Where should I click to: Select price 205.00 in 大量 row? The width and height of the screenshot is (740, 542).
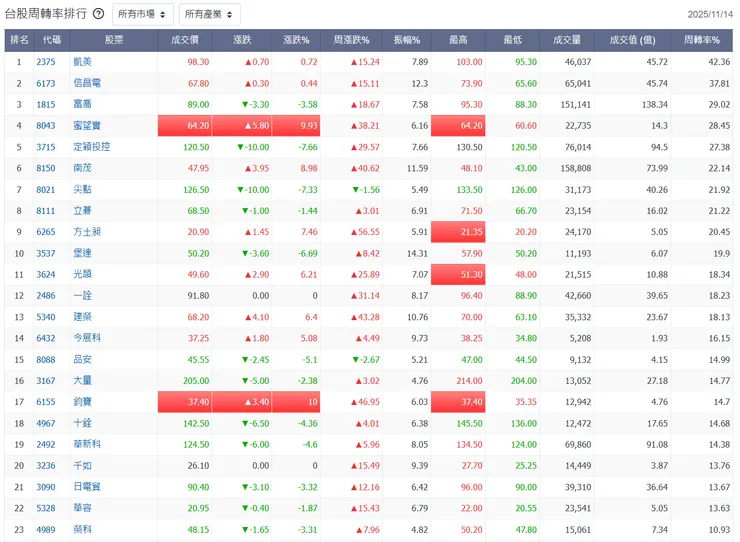tap(196, 381)
